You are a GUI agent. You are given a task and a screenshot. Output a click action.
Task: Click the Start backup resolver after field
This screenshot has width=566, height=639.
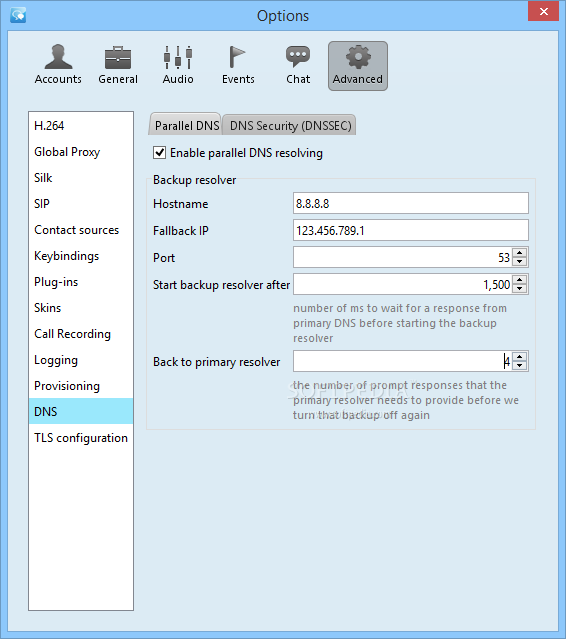(402, 284)
